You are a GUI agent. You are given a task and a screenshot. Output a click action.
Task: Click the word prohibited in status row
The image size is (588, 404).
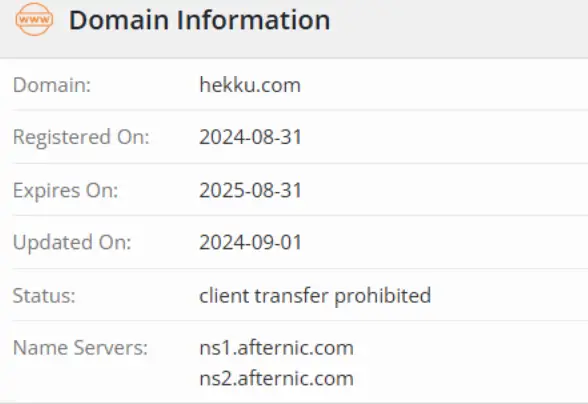tap(383, 296)
